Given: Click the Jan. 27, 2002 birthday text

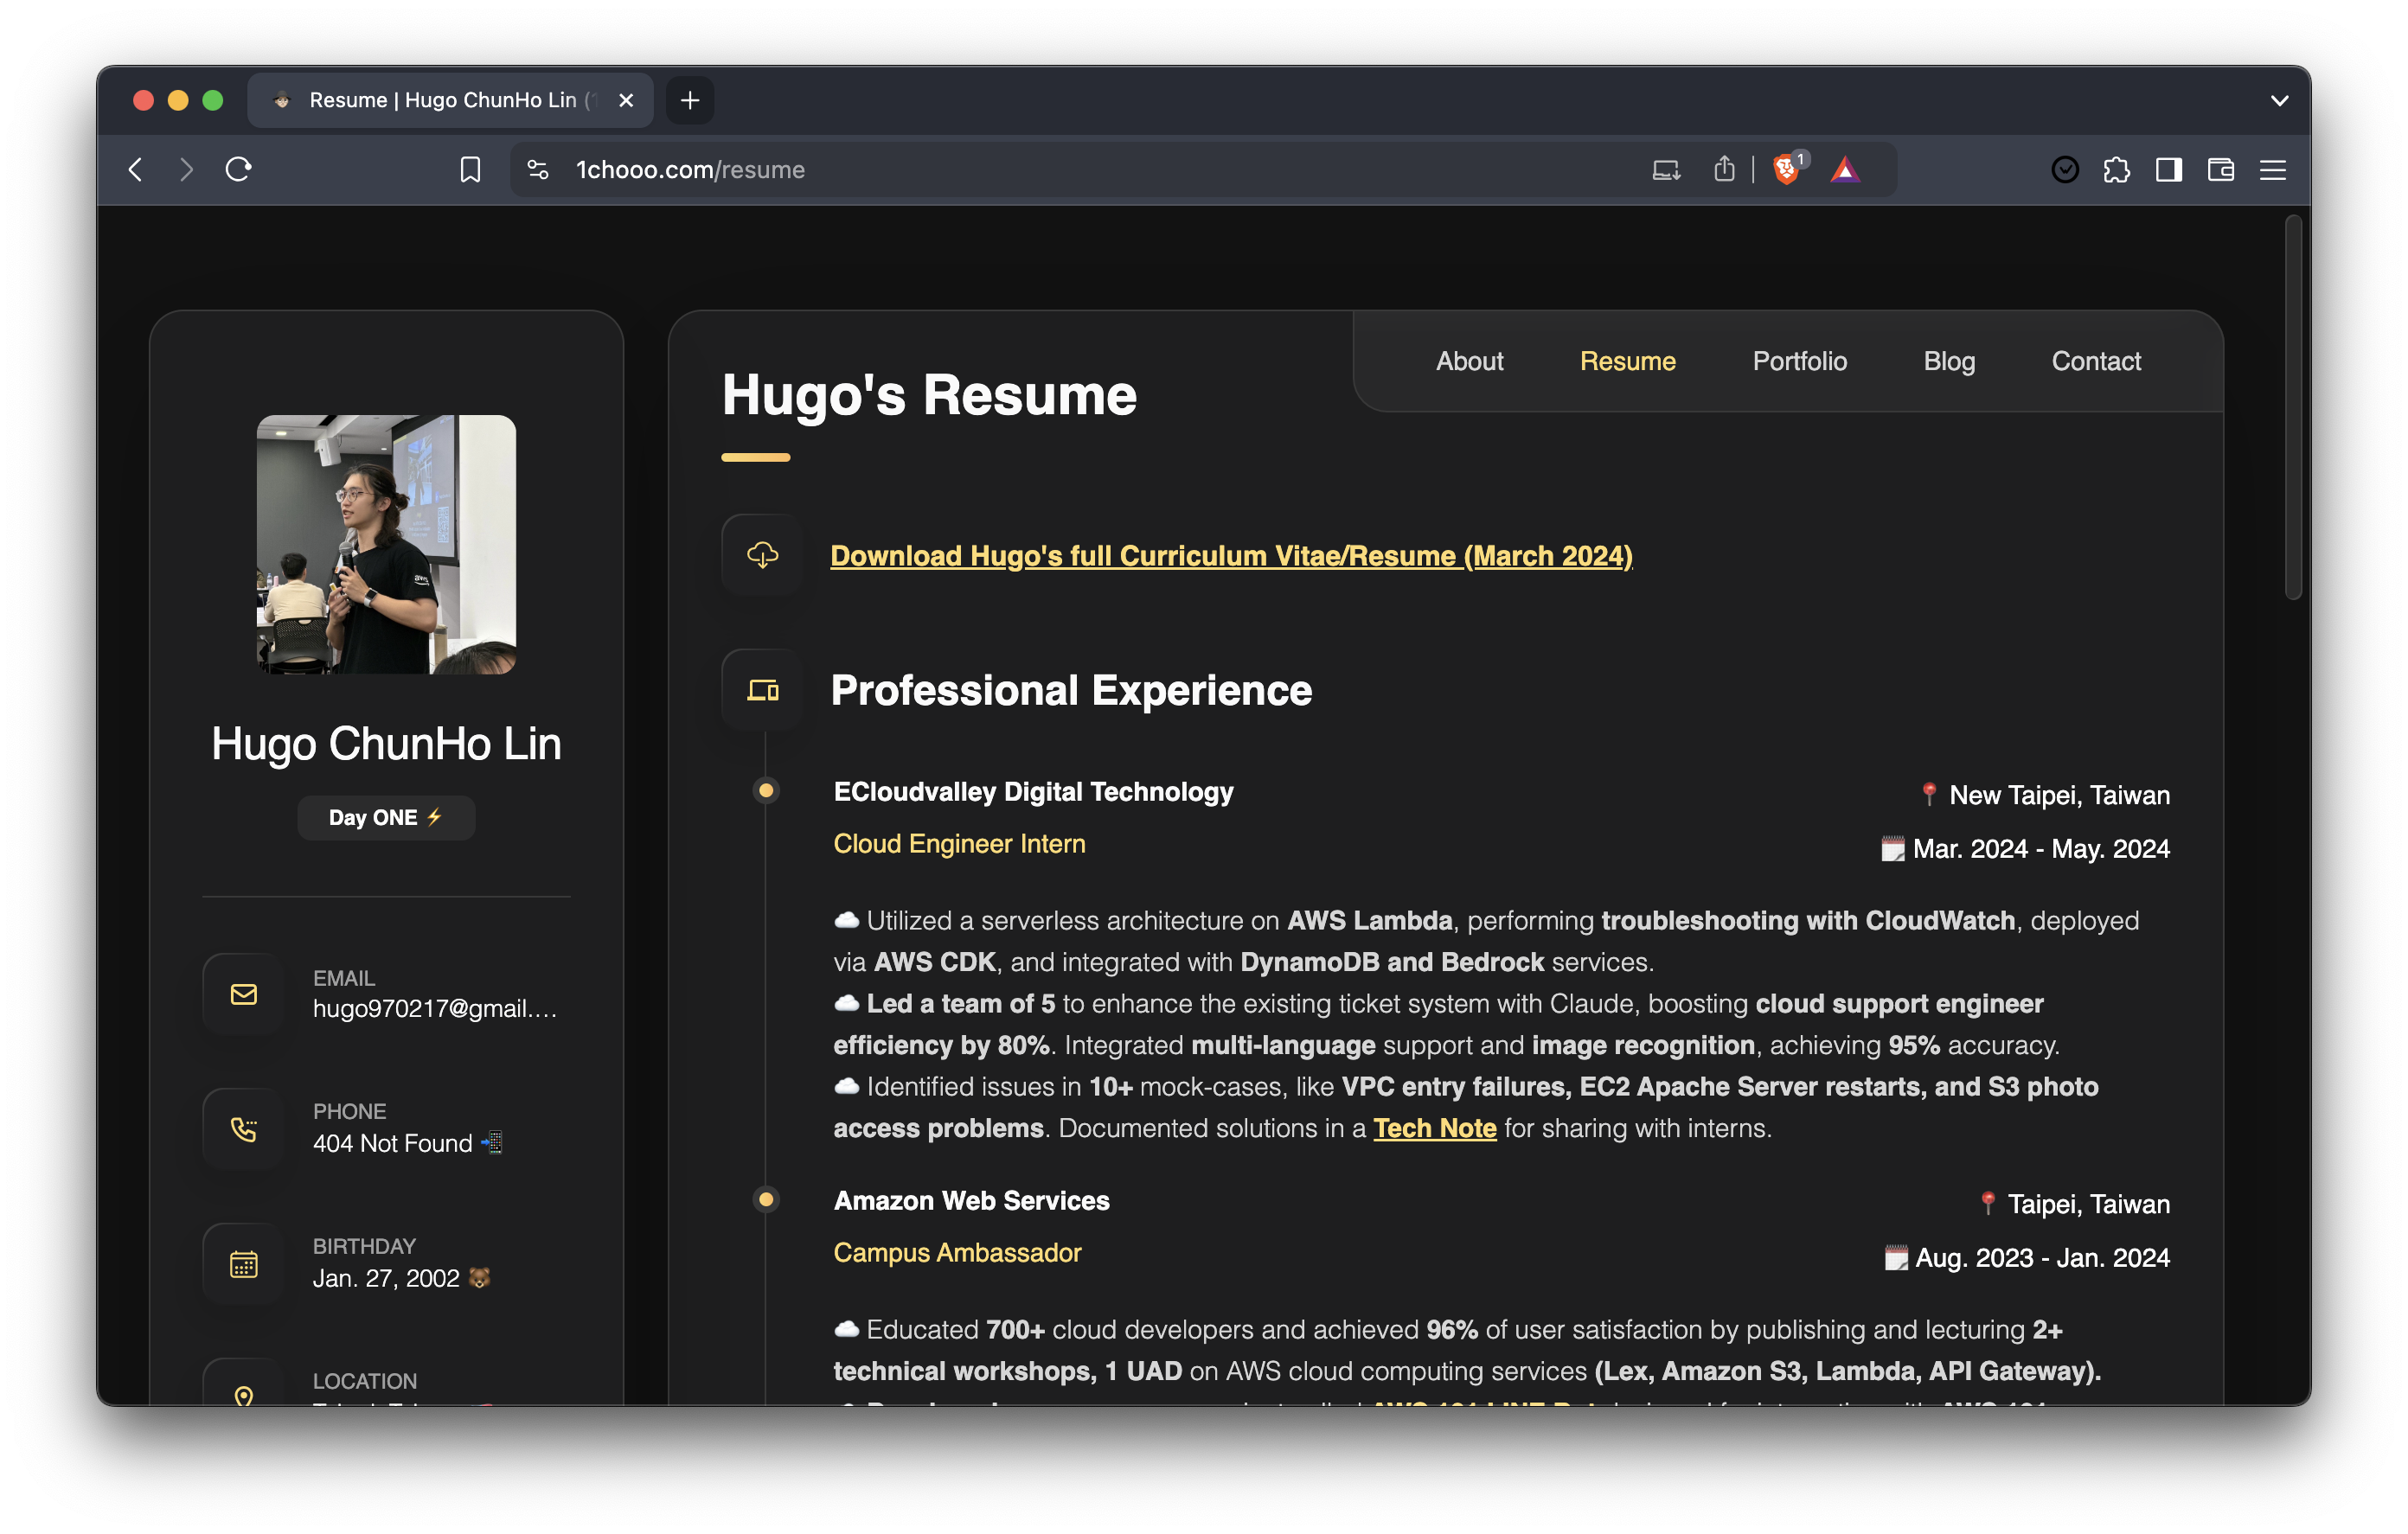Looking at the screenshot, I should (401, 1278).
